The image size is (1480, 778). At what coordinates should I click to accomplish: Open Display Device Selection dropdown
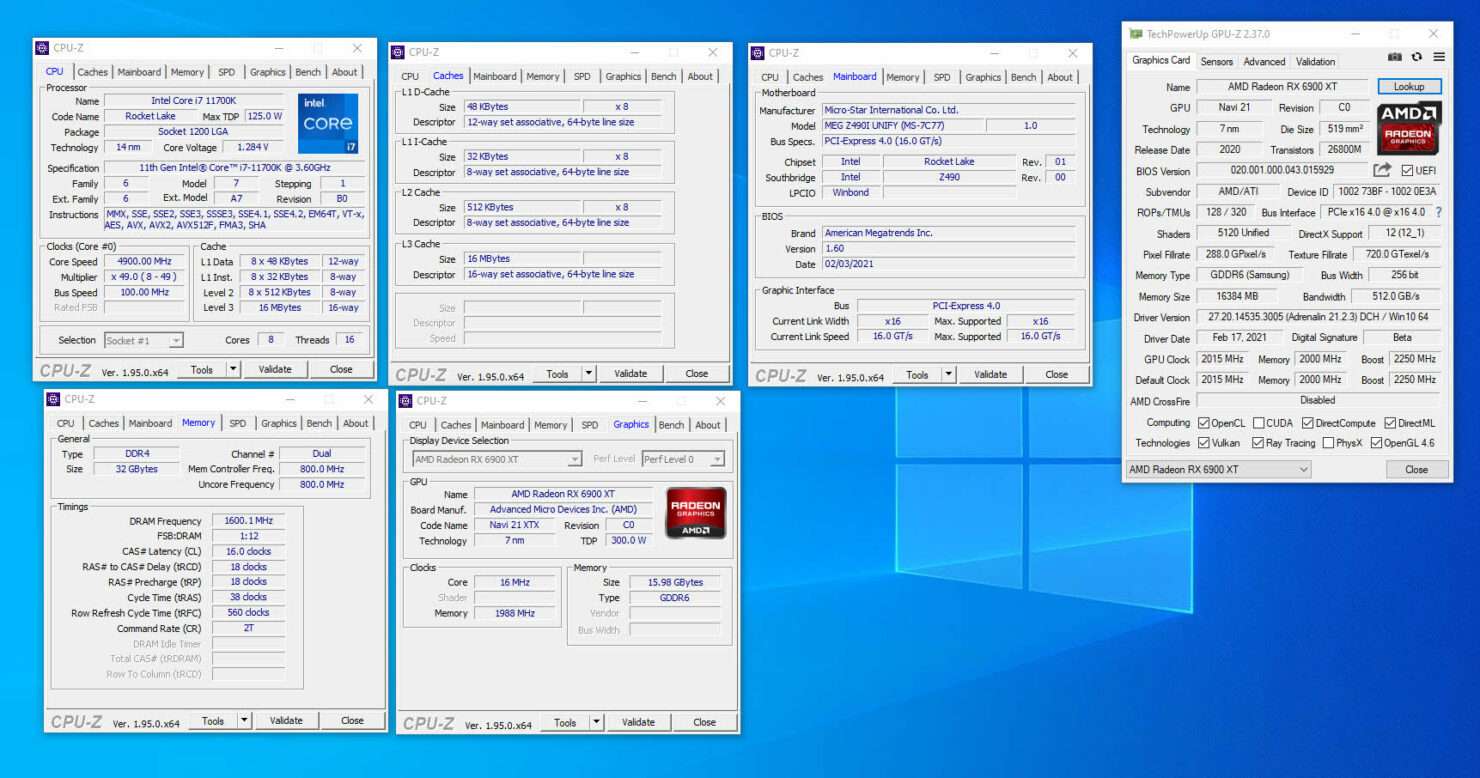[497, 459]
